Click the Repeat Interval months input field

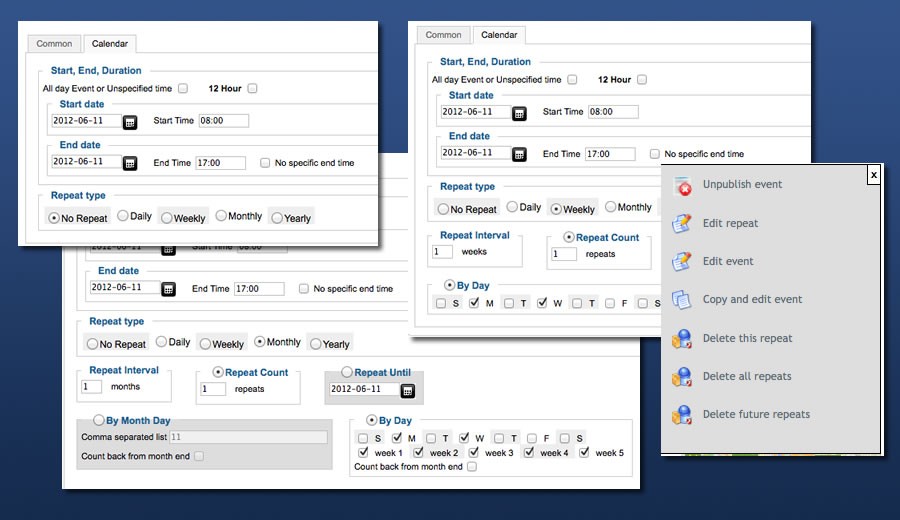(x=92, y=387)
